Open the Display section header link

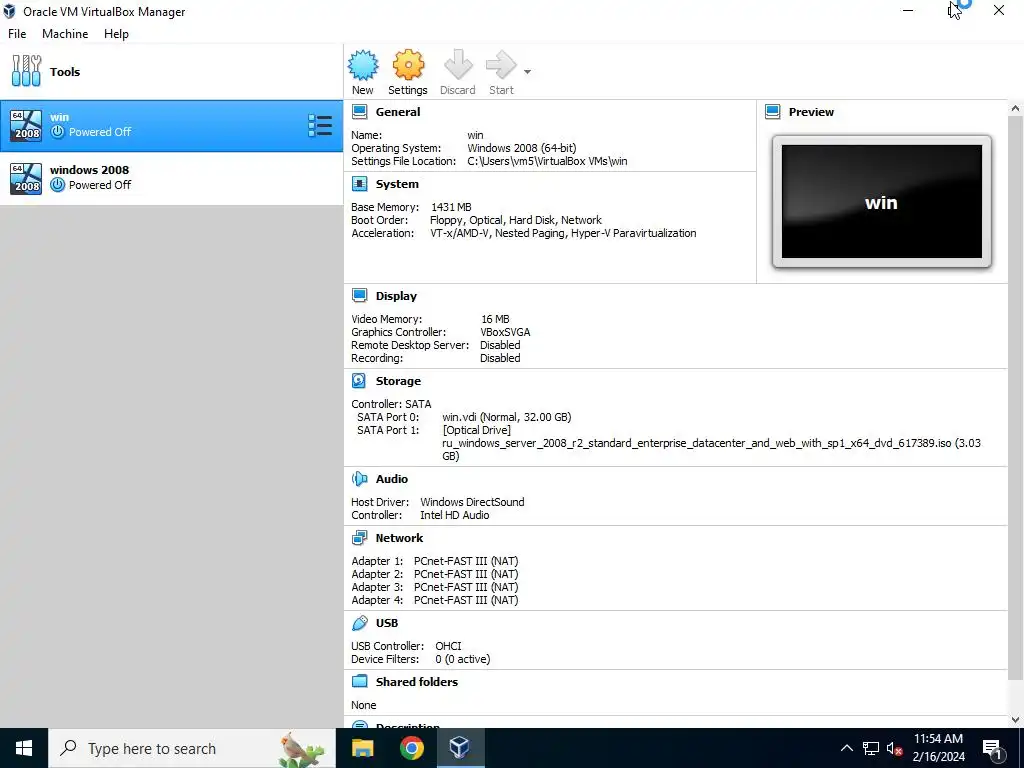(x=396, y=296)
